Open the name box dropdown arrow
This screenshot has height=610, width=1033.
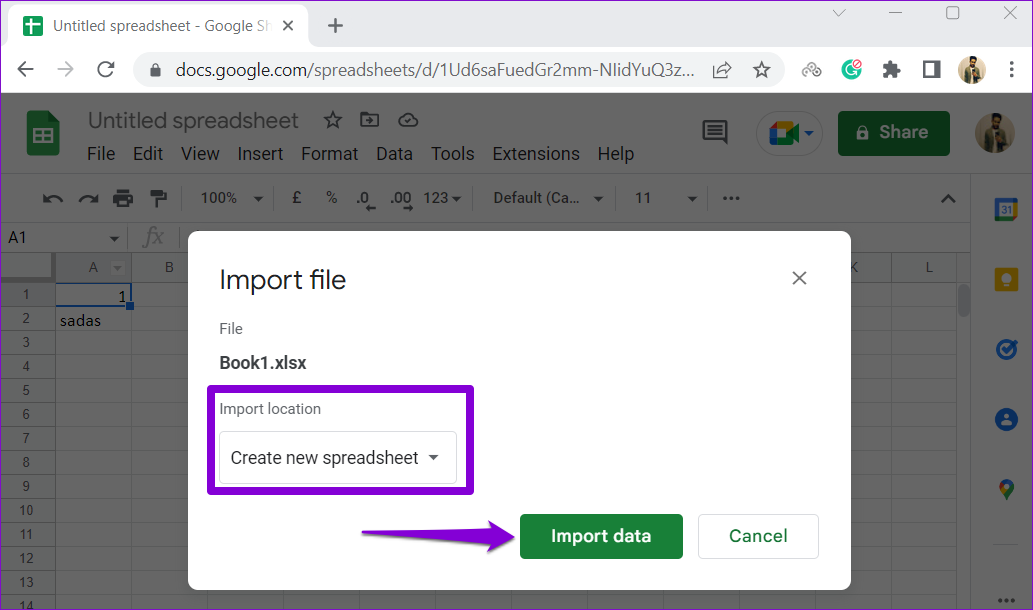tap(114, 238)
